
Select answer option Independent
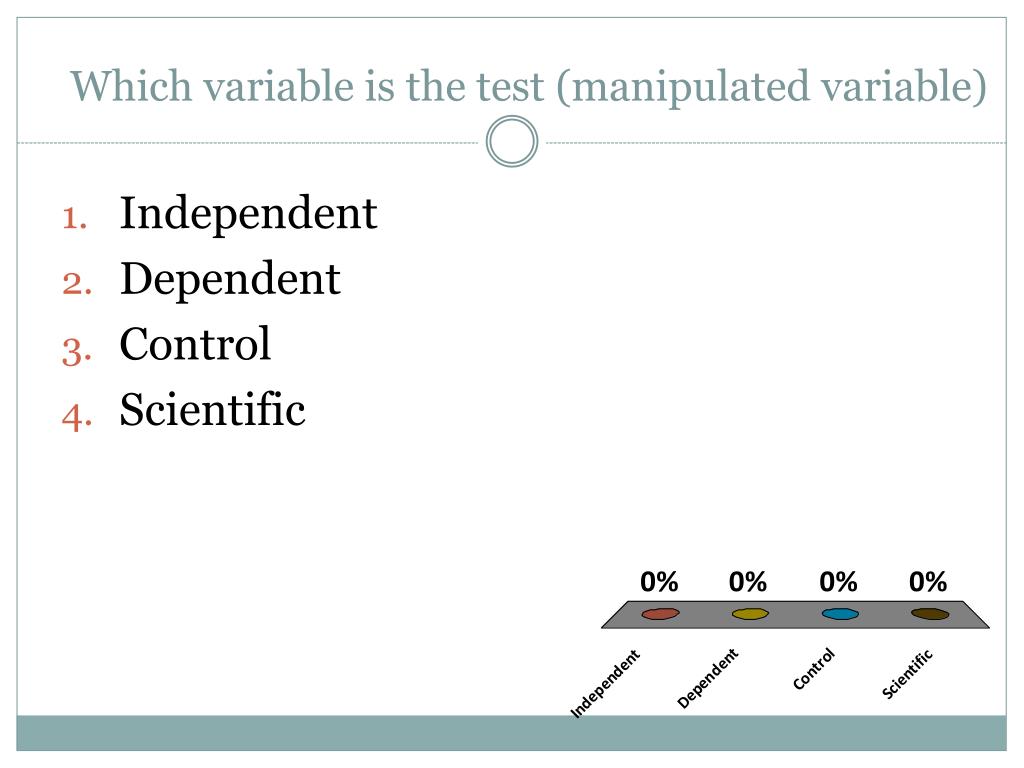pos(248,213)
